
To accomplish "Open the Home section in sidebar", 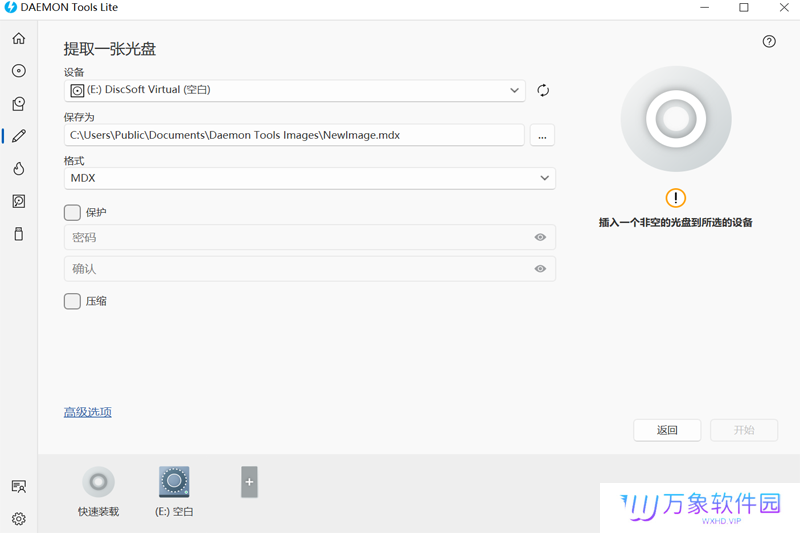I will [19, 39].
